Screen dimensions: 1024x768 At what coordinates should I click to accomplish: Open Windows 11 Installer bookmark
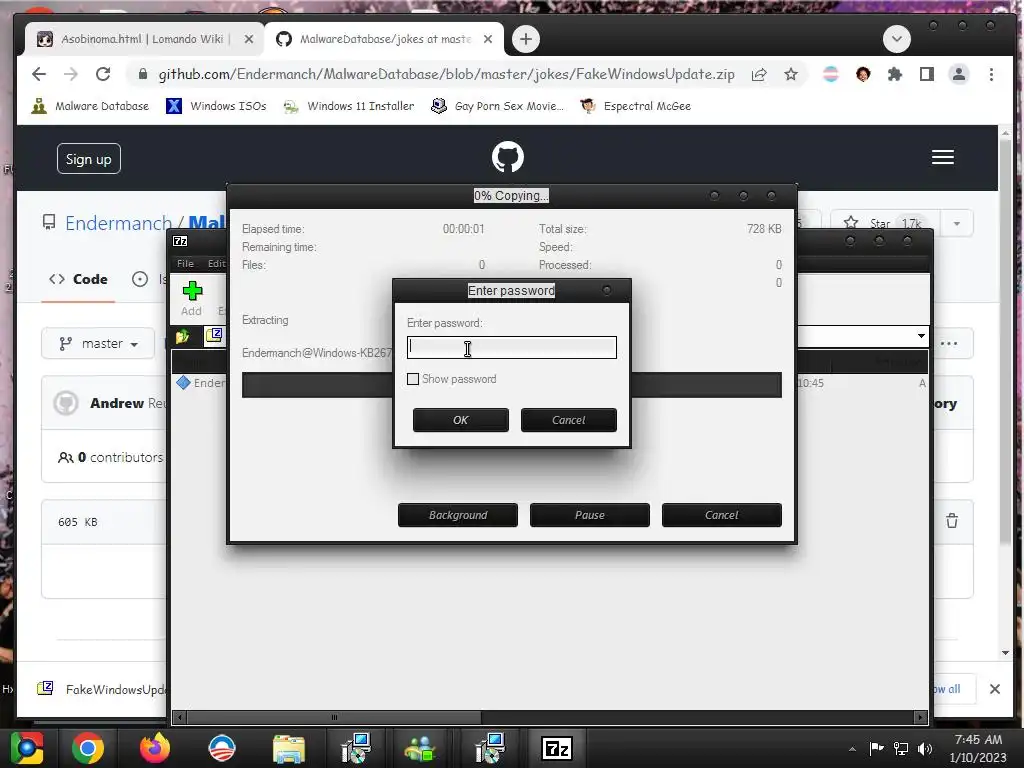tap(349, 106)
